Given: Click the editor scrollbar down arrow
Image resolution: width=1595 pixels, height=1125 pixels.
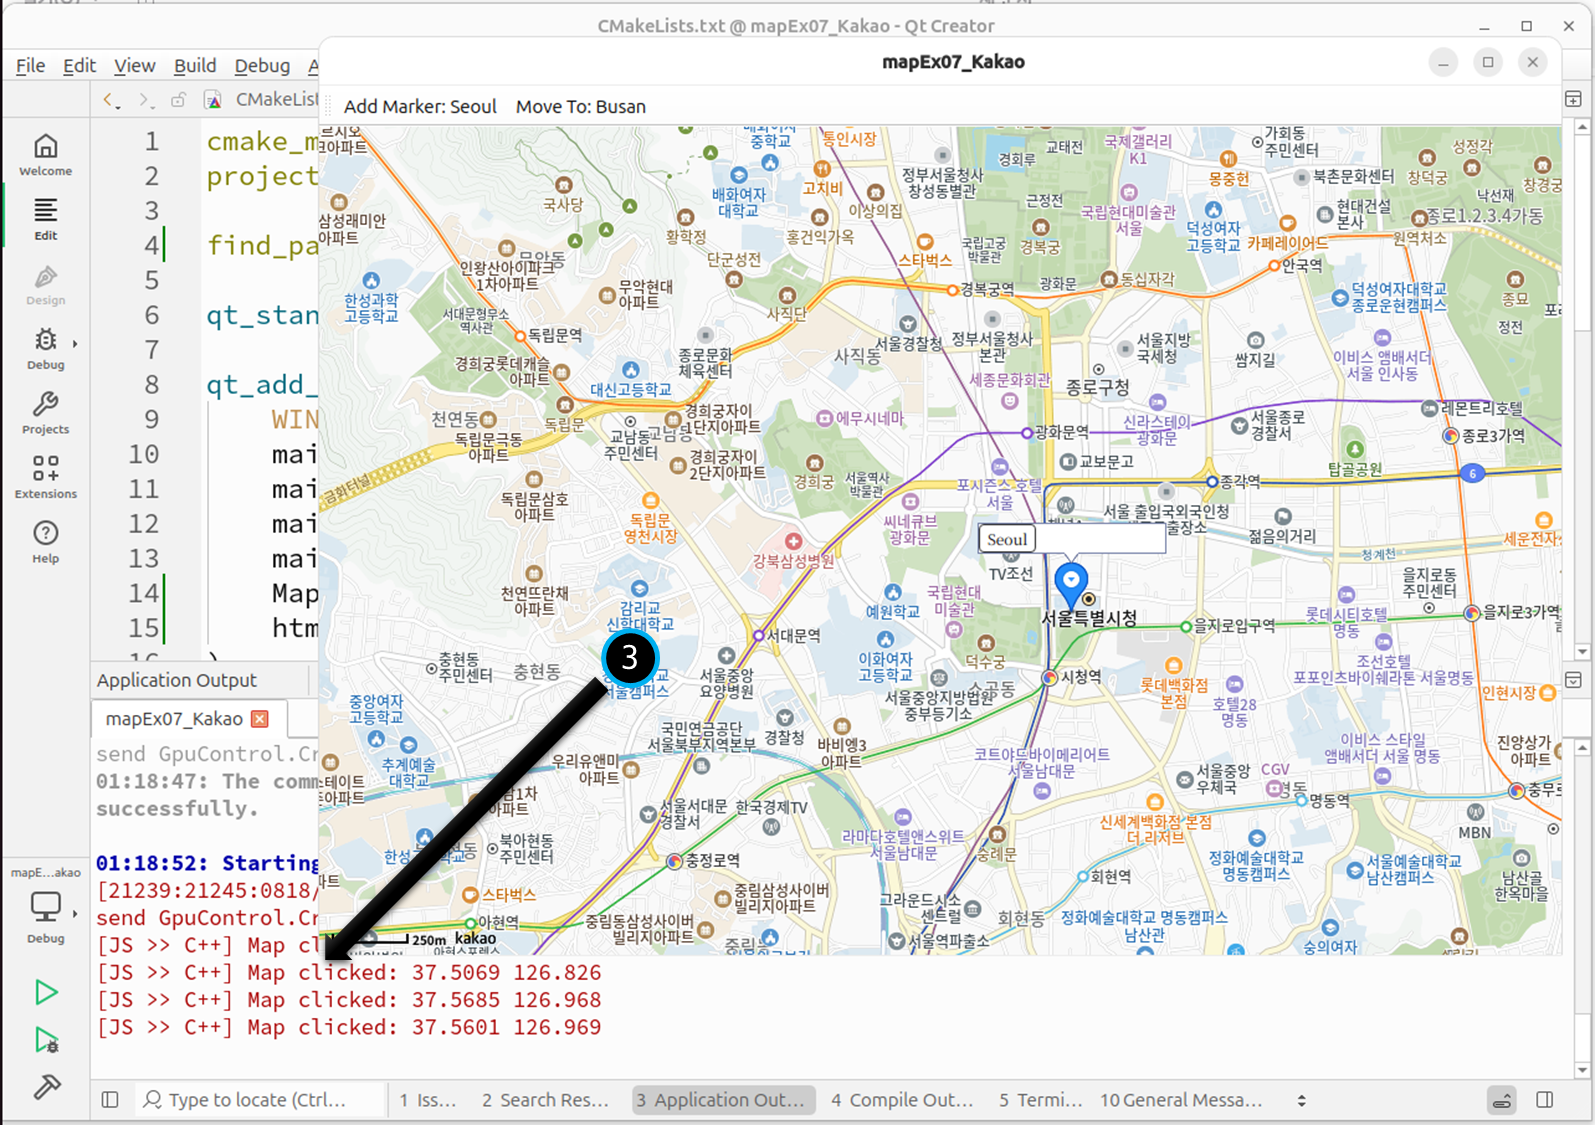Looking at the screenshot, I should [1582, 651].
